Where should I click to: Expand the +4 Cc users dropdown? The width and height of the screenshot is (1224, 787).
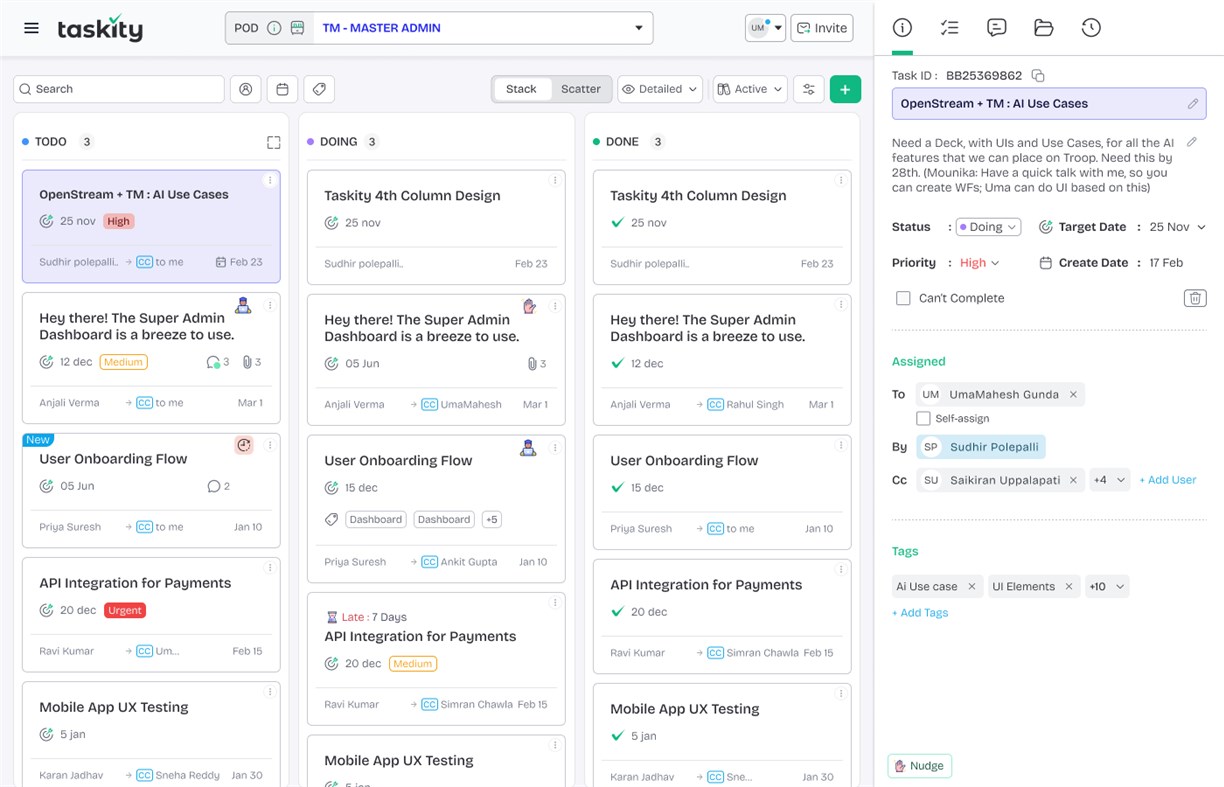pos(1109,480)
